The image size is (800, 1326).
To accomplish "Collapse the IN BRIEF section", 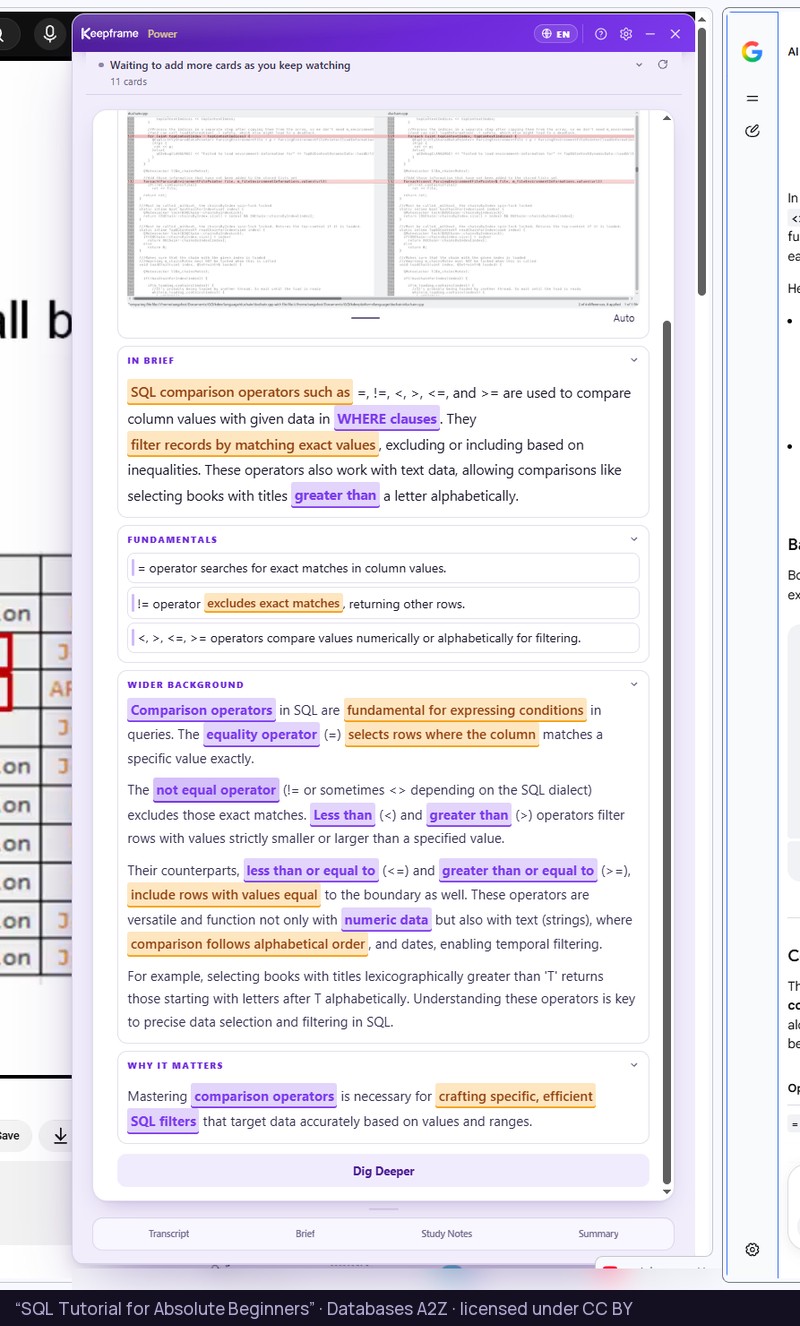I will (x=633, y=360).
